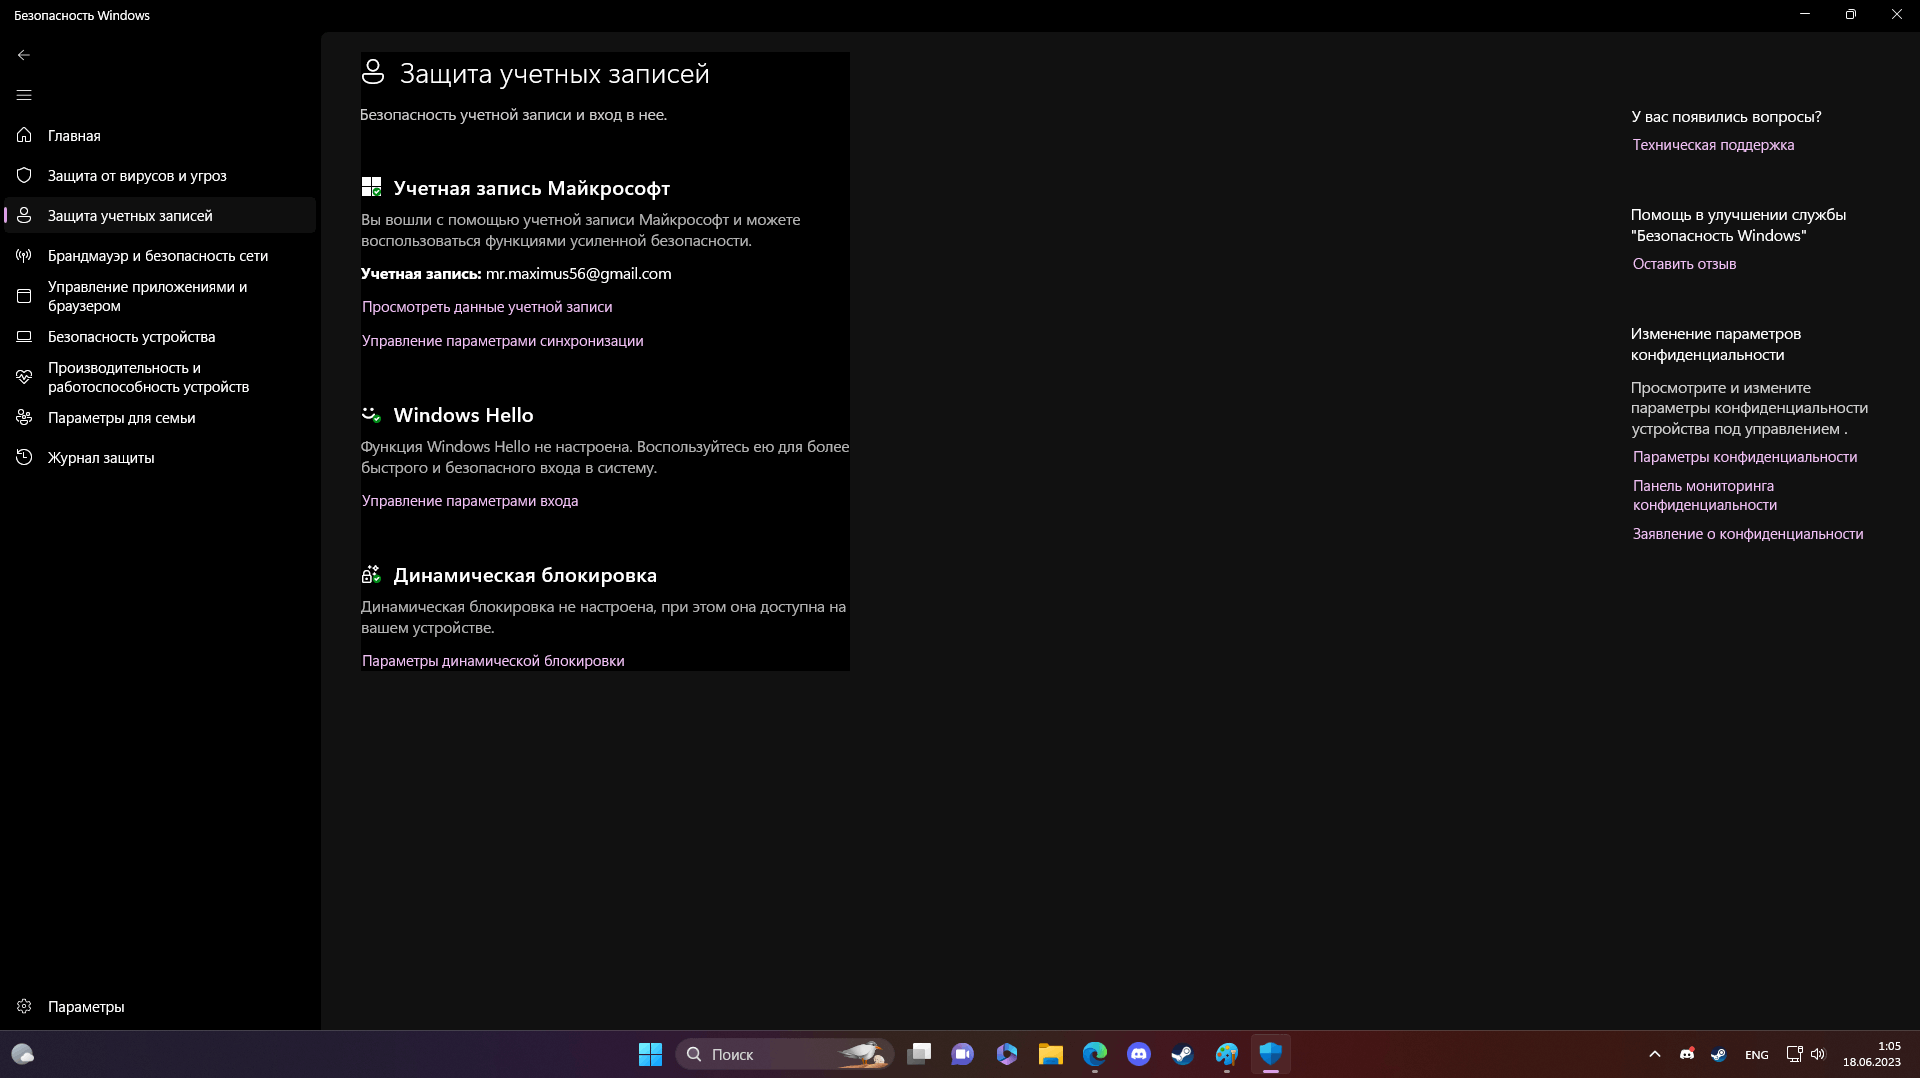Viewport: 1920px width, 1078px height.
Task: Open Панель мониторинга конфиденциальности link
Action: tap(1704, 495)
